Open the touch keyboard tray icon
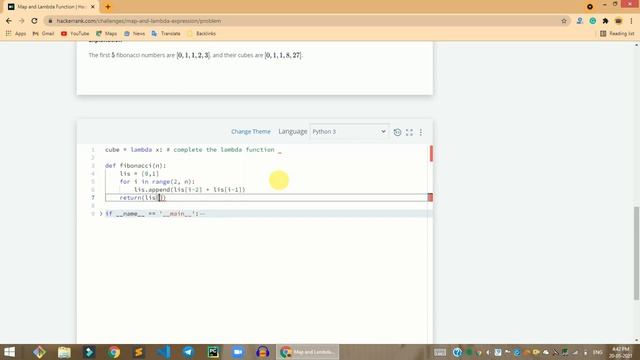Screen dimensions: 640x360 pos(440,352)
